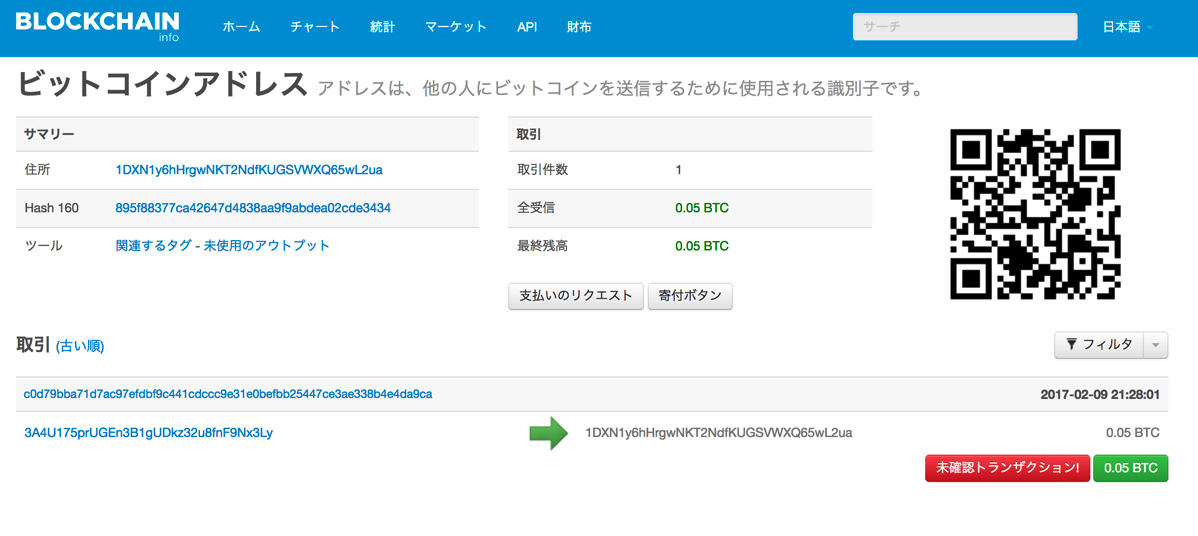Toggle sort order via 古い順 link
Image resolution: width=1198 pixels, height=536 pixels.
pos(80,346)
